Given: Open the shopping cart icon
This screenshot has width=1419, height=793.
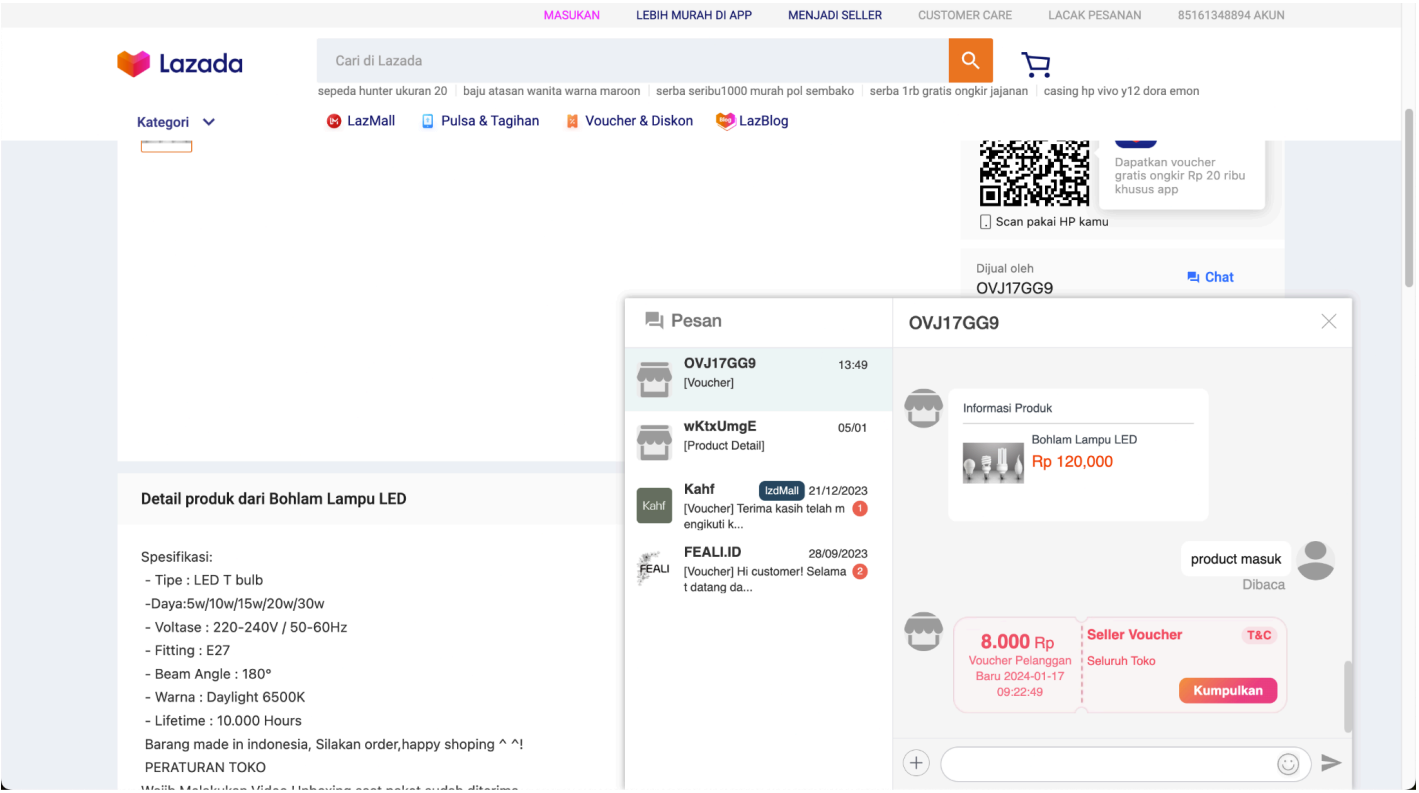Looking at the screenshot, I should (x=1035, y=65).
